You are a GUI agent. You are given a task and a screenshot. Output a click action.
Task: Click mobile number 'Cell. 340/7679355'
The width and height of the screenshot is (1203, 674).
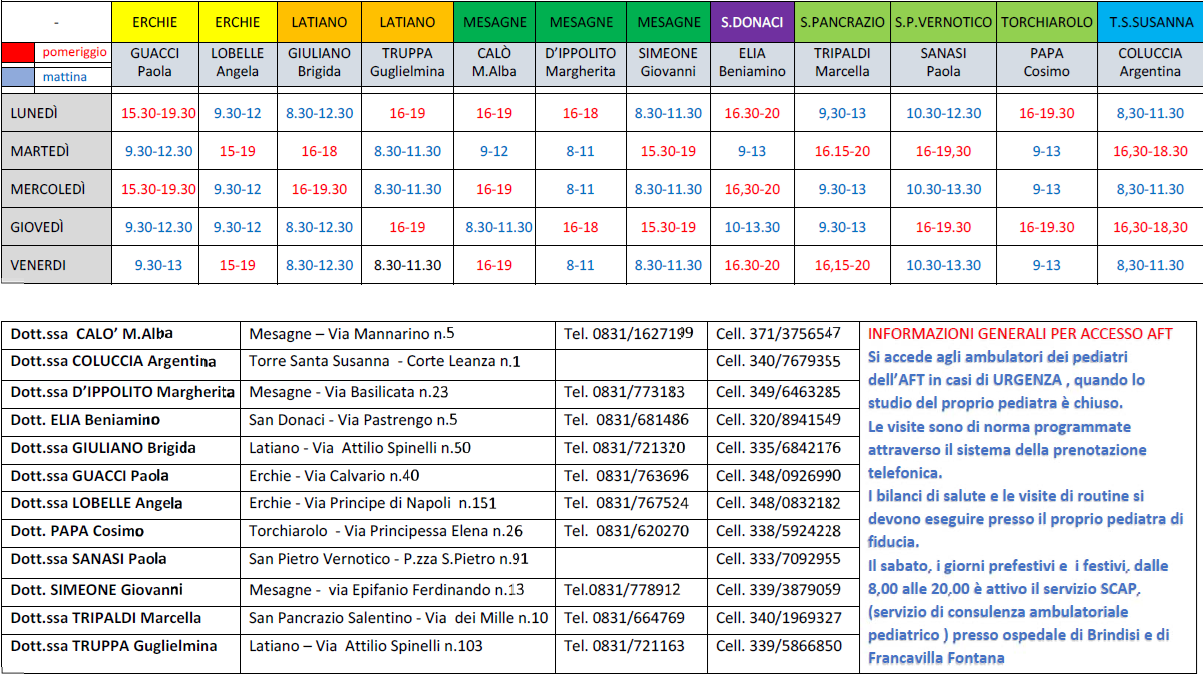(779, 361)
